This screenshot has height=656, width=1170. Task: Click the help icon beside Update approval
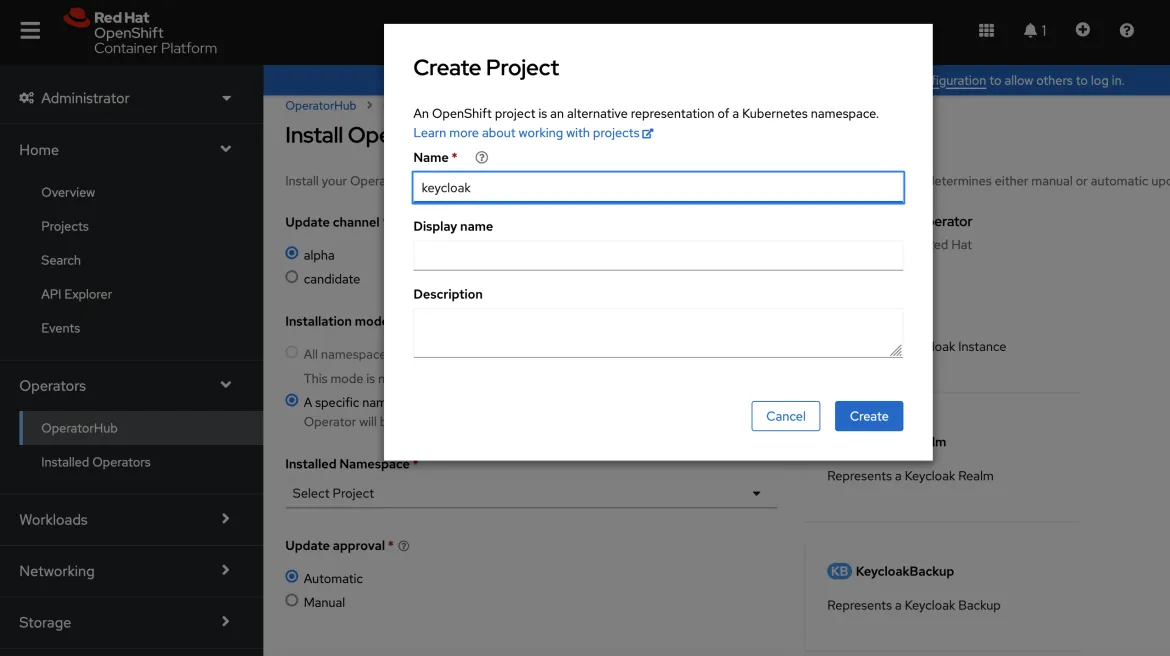(x=403, y=545)
